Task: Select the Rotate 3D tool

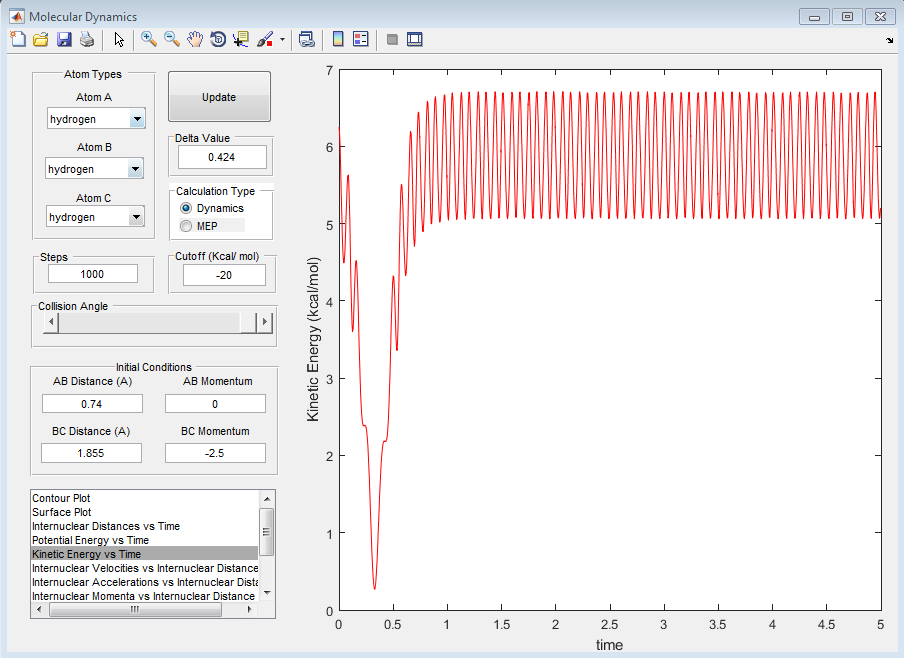Action: [x=218, y=40]
